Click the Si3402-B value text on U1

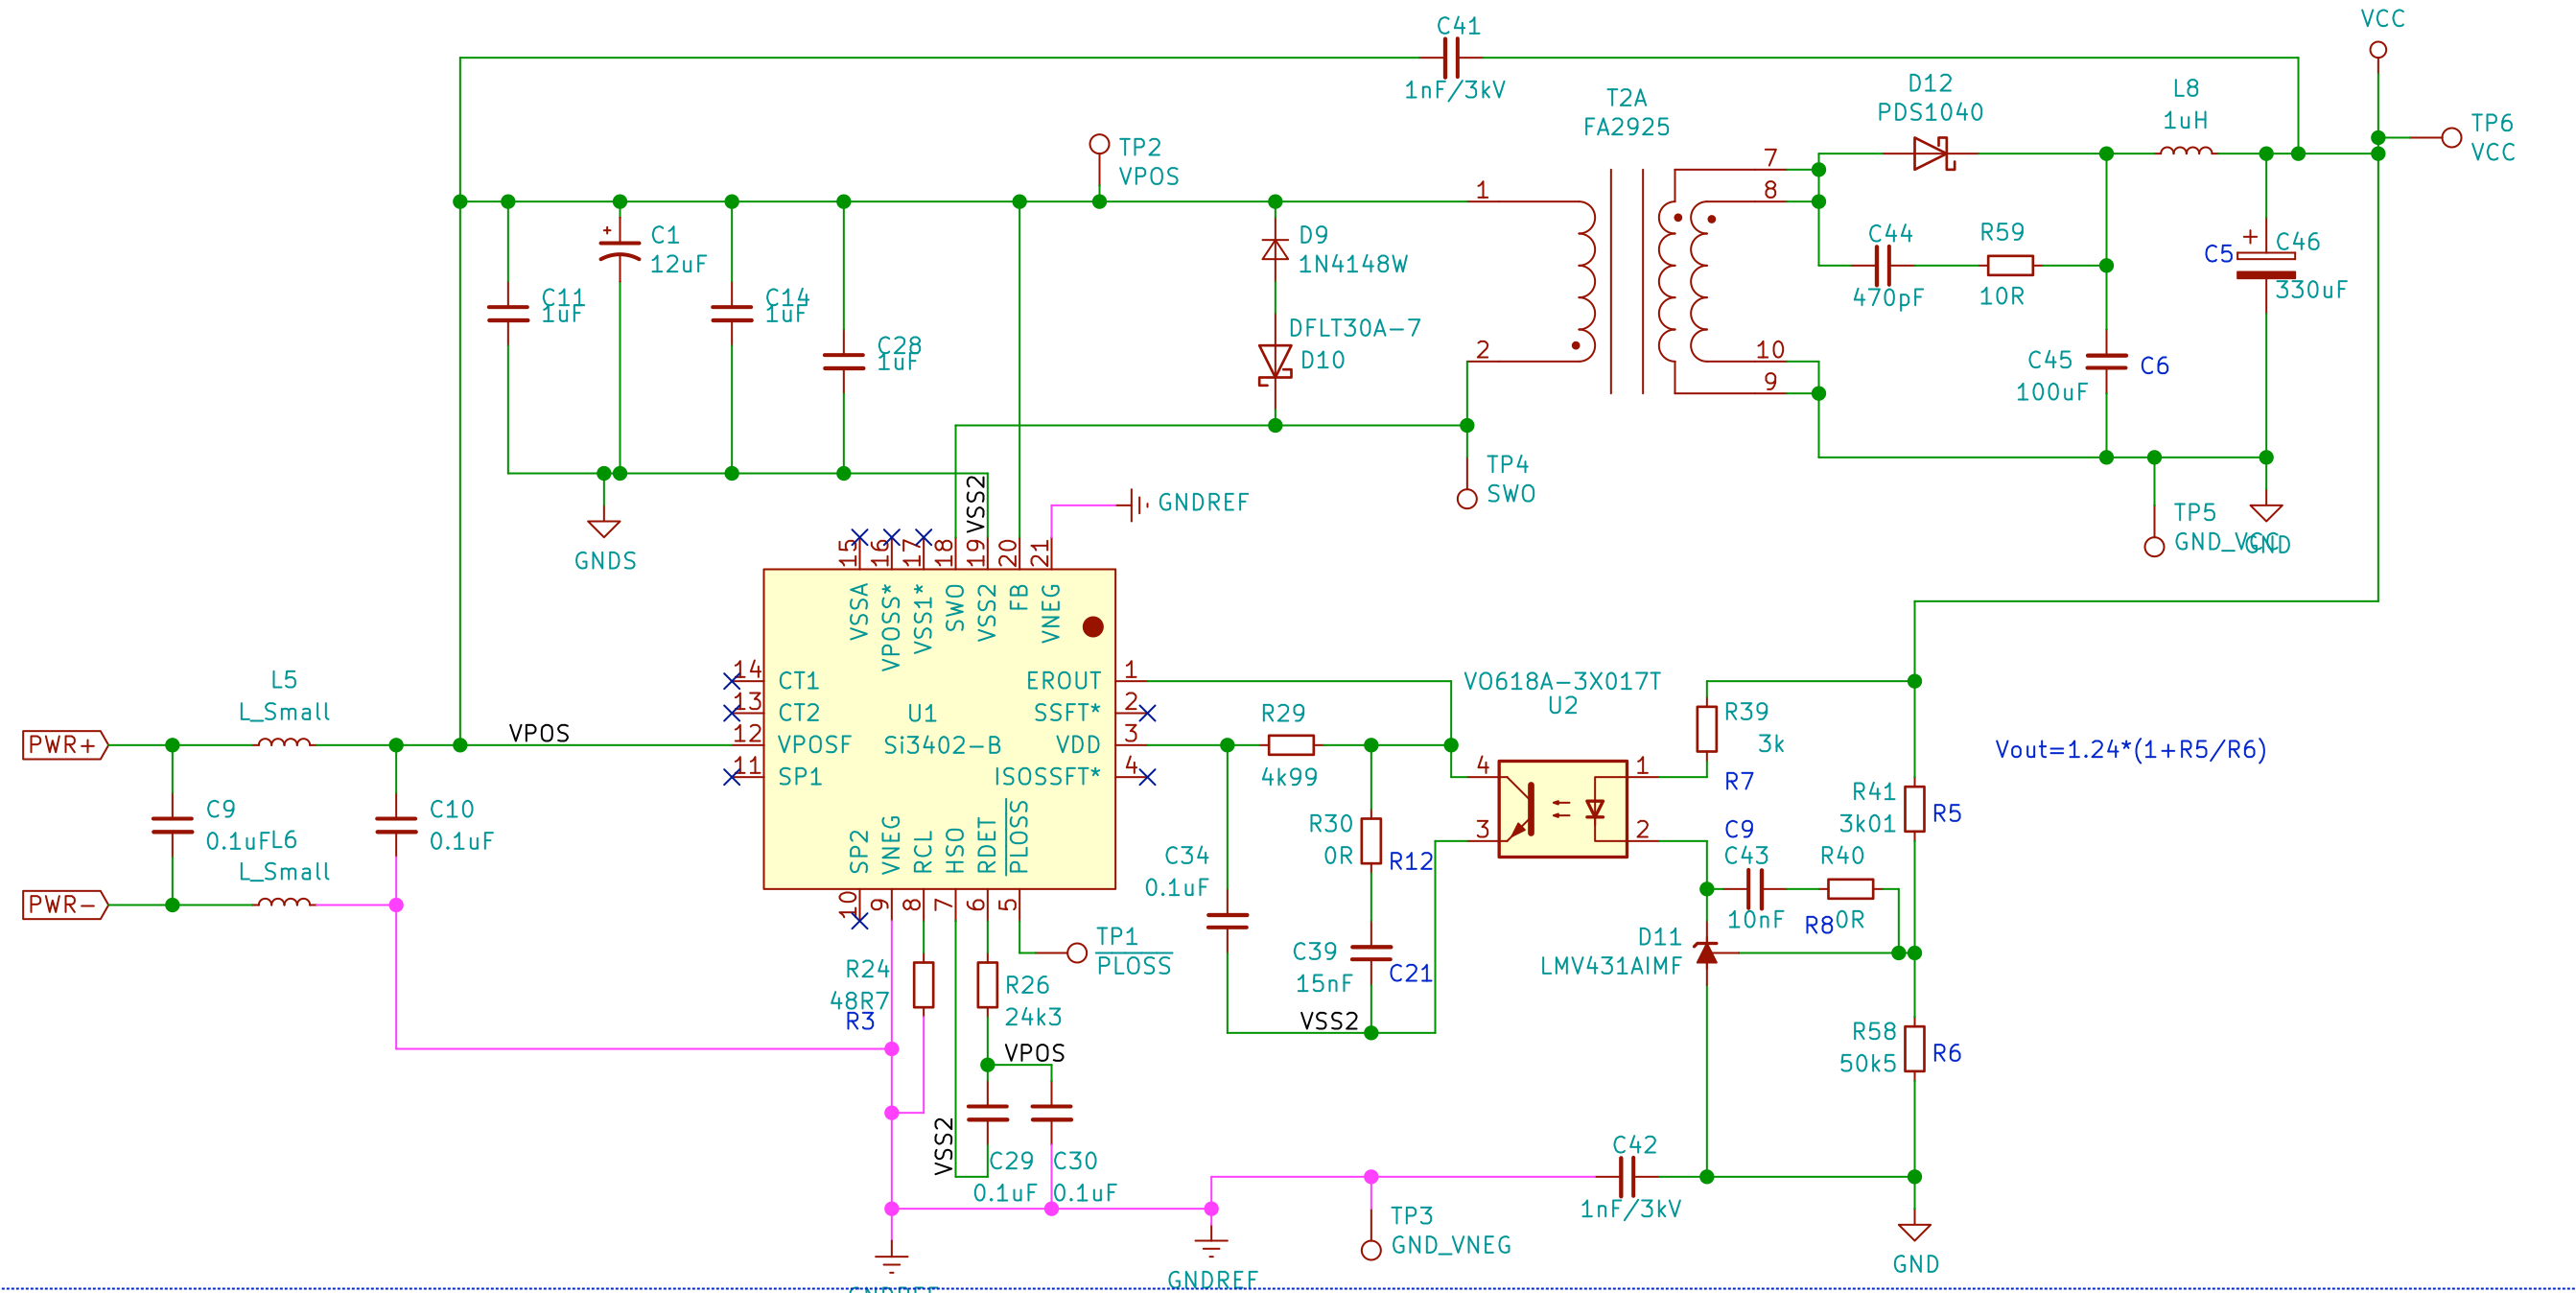942,745
